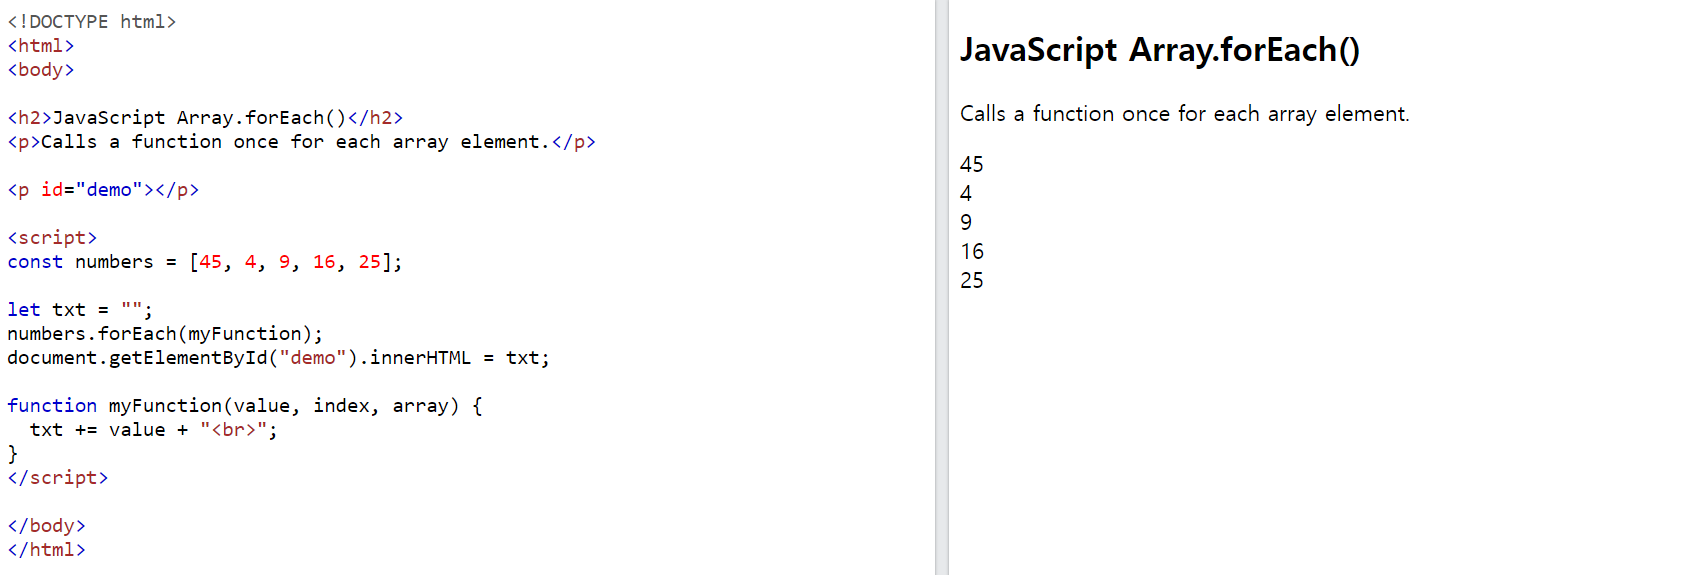Click output value 16 in result pane

pos(972,251)
